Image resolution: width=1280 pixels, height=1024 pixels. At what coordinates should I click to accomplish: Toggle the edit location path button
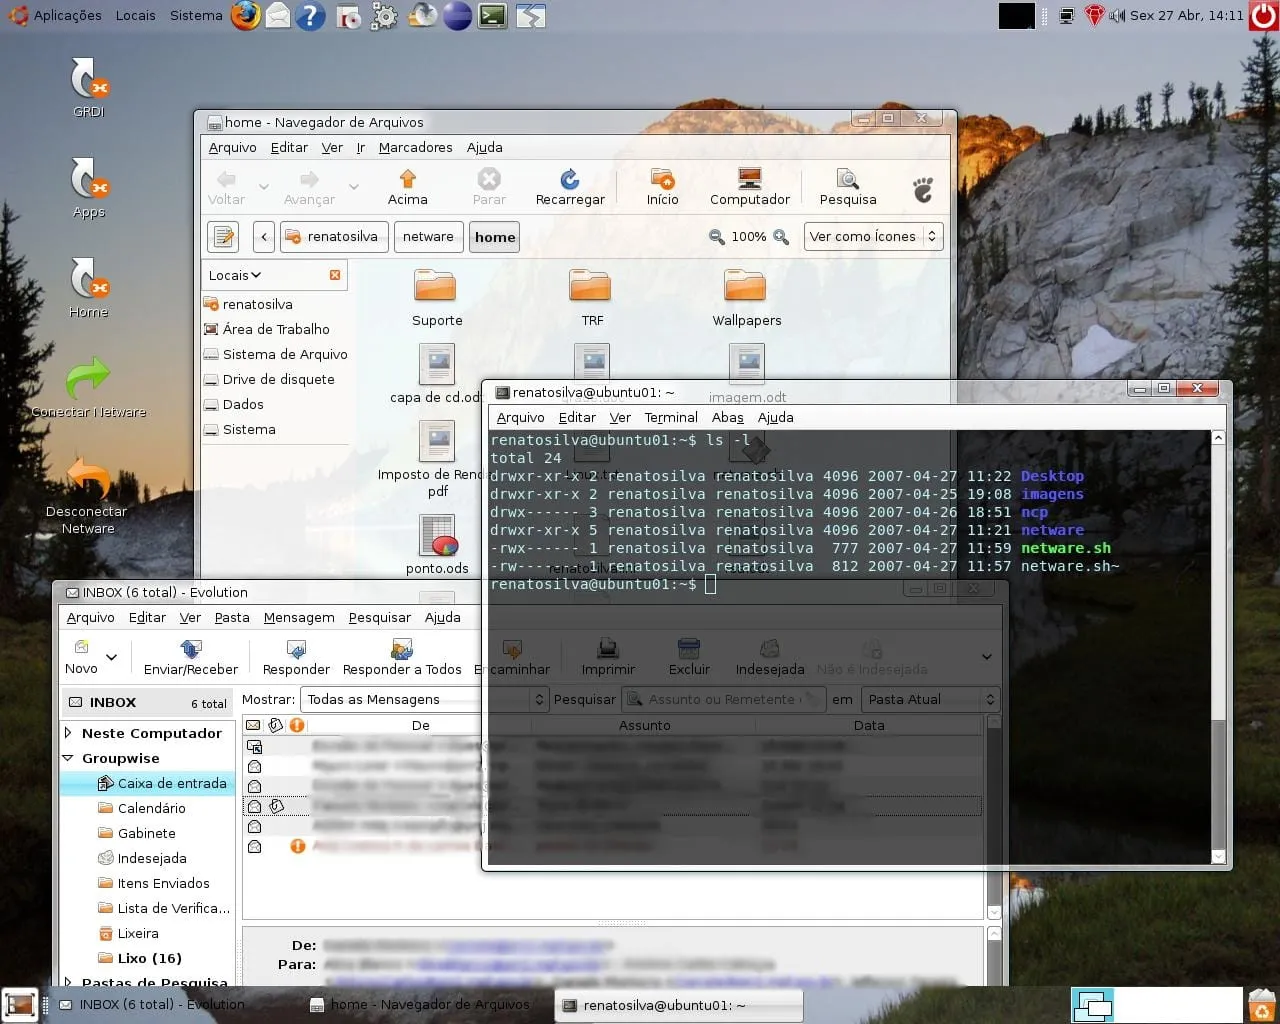[224, 237]
